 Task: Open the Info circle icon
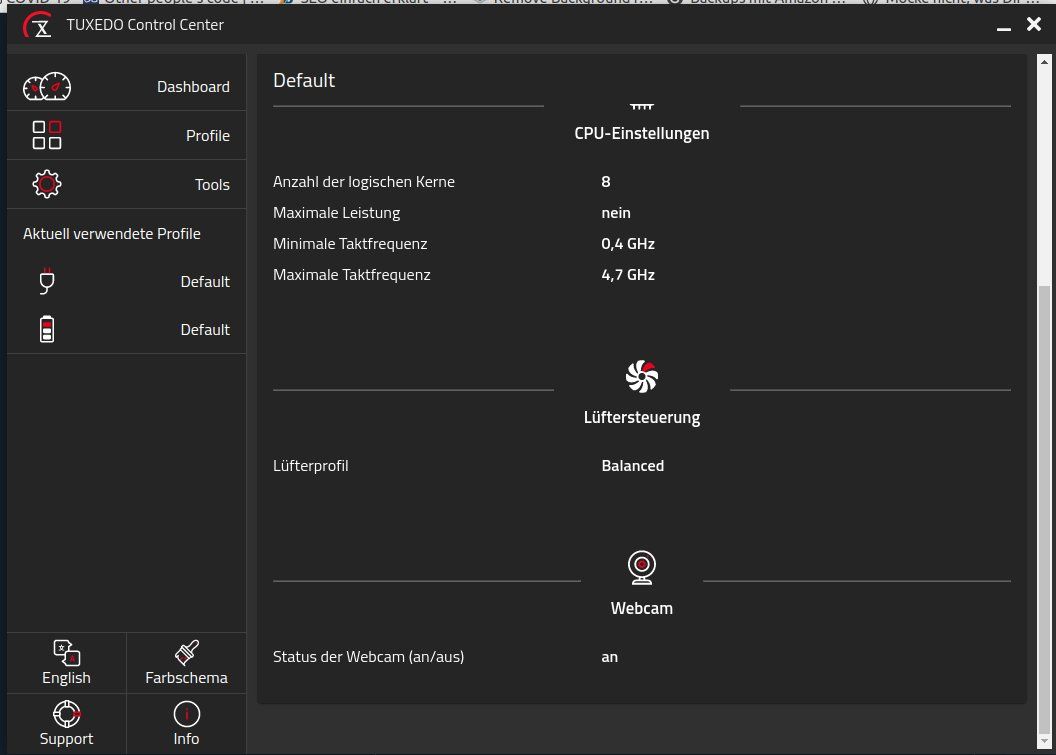pos(187,714)
